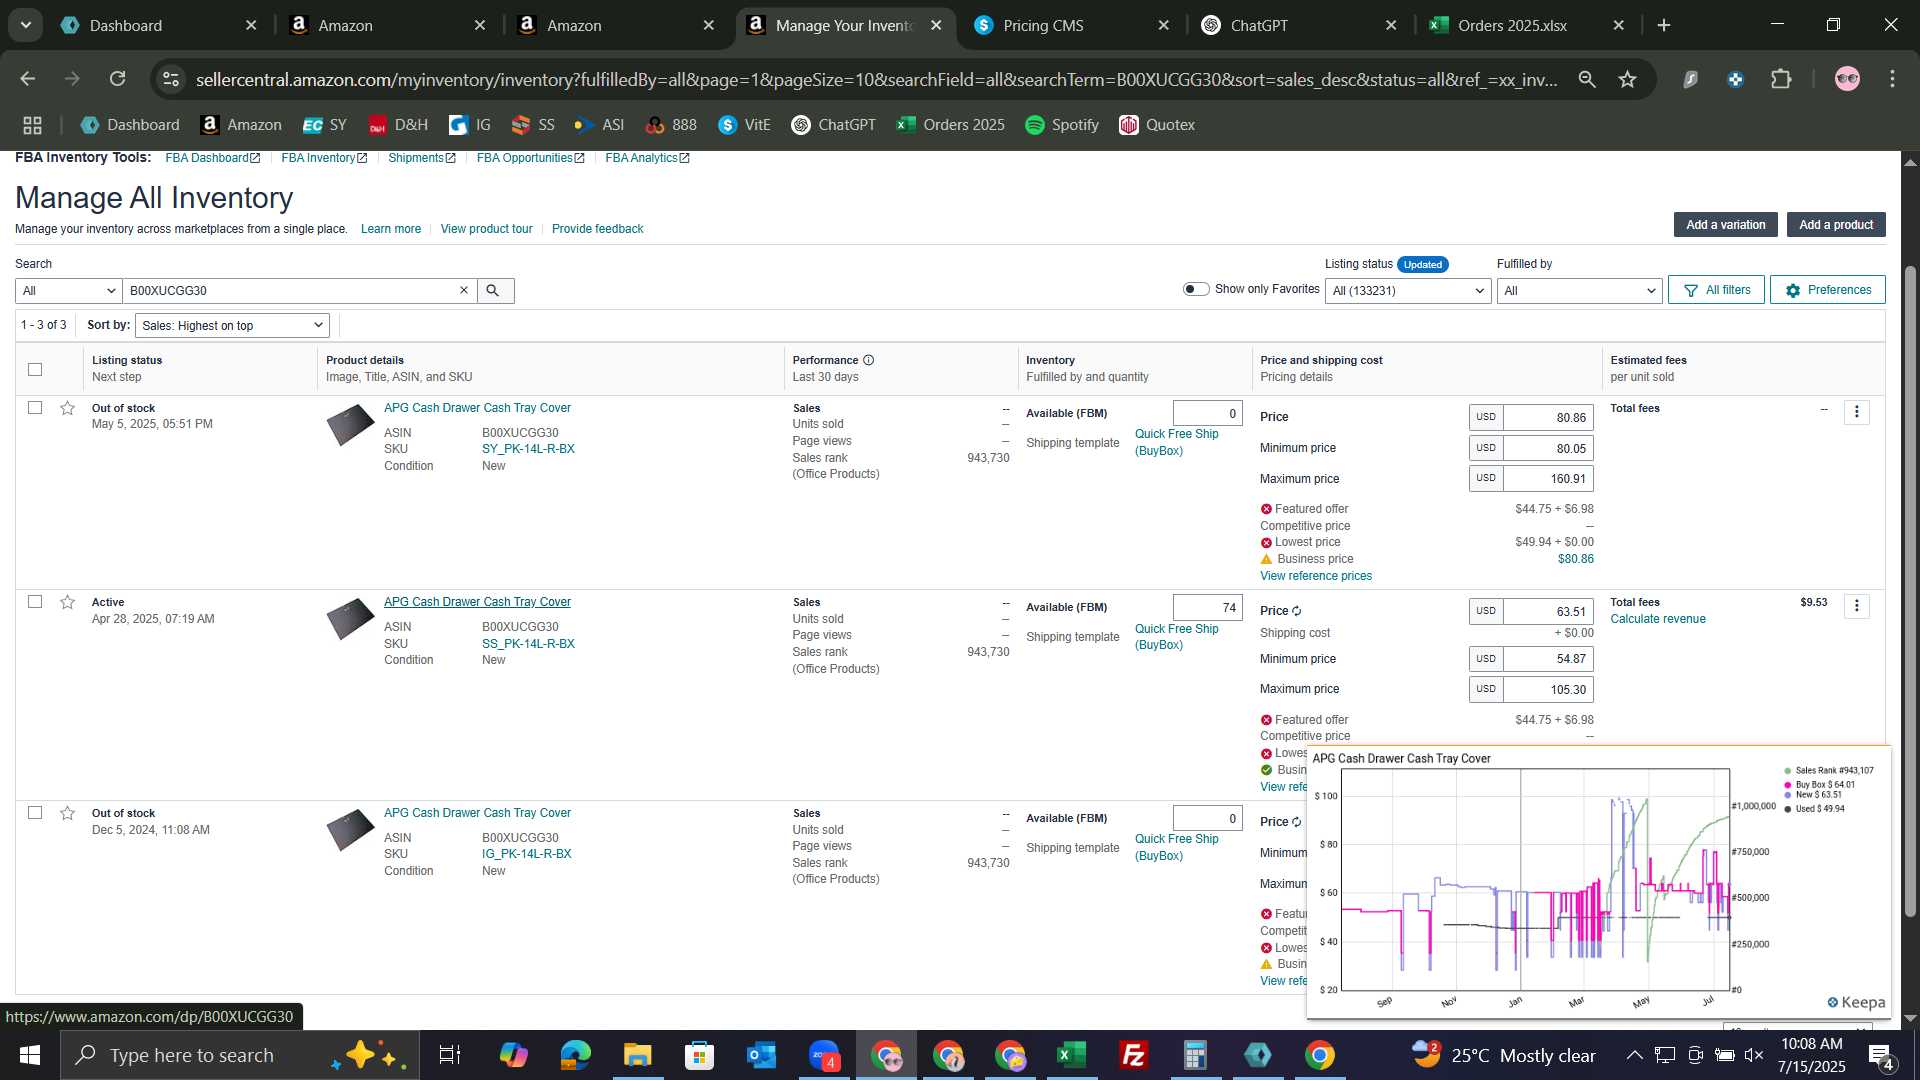Open a new browser tab with plus
This screenshot has height=1080, width=1920.
tap(1664, 25)
